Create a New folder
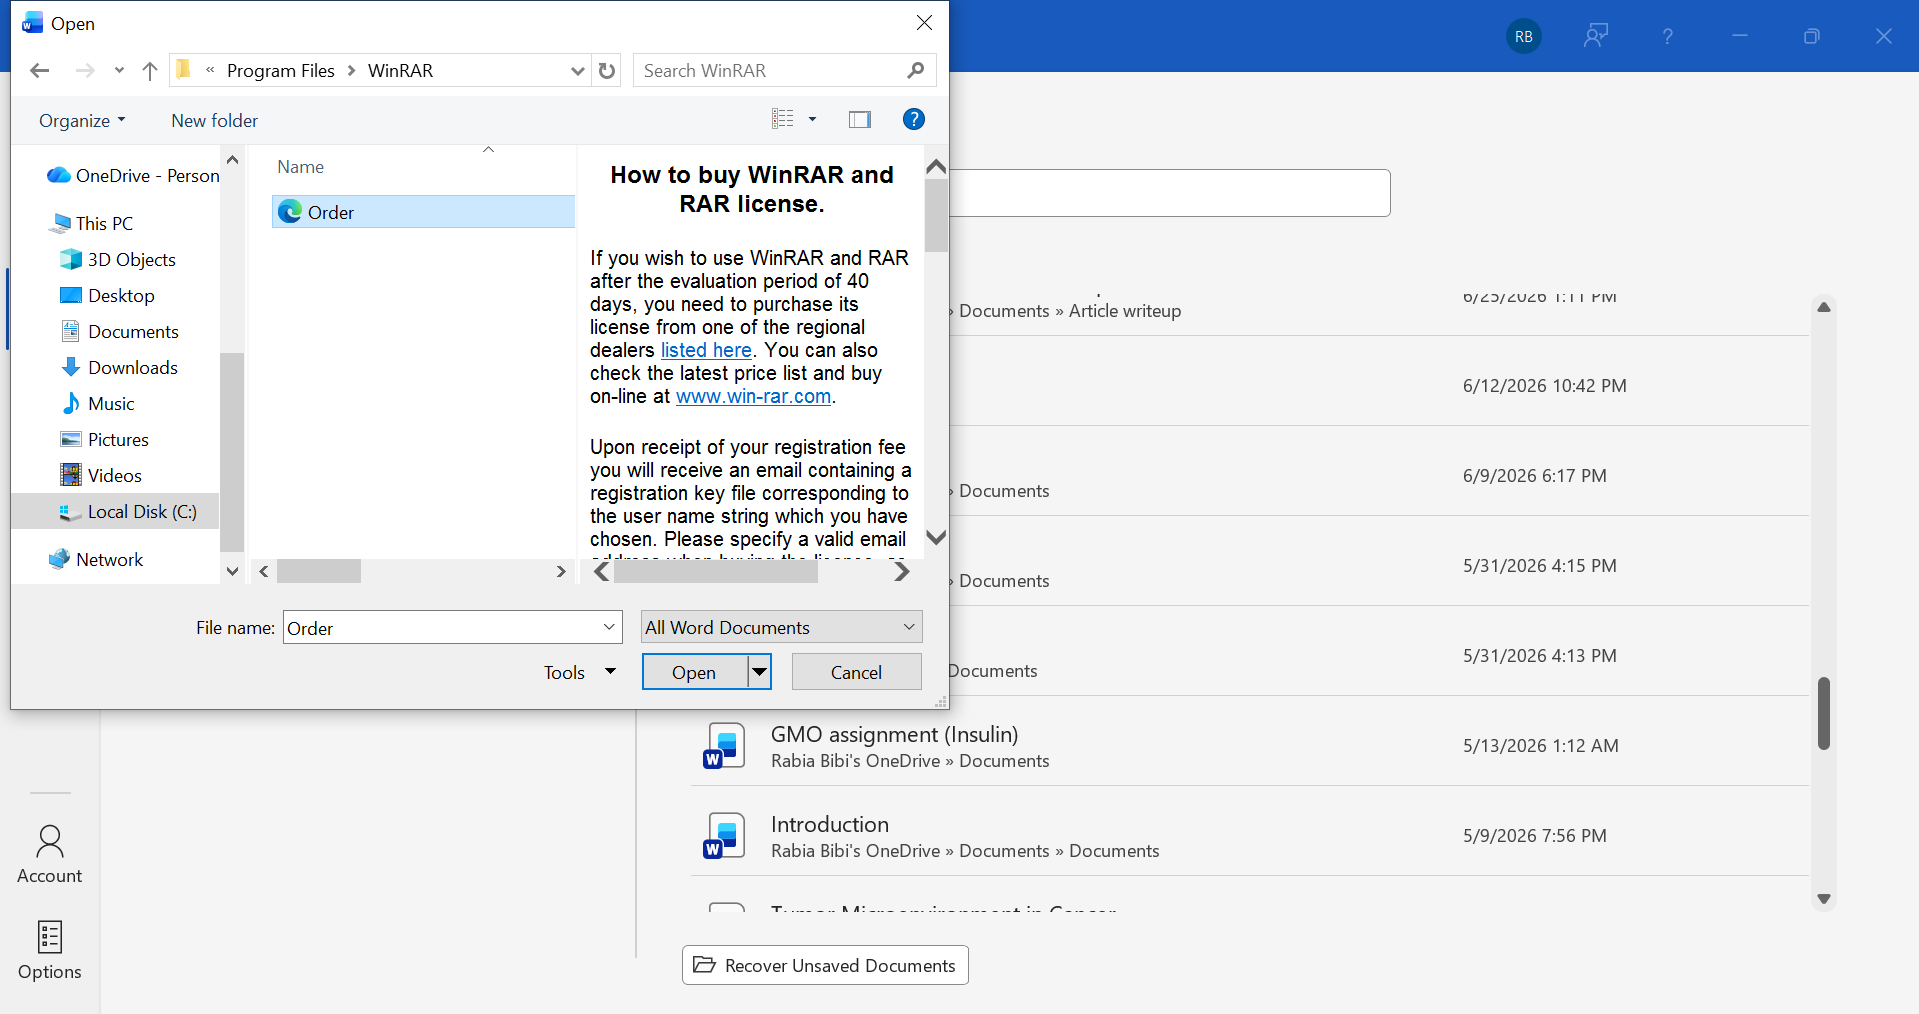The height and width of the screenshot is (1014, 1919). point(214,120)
